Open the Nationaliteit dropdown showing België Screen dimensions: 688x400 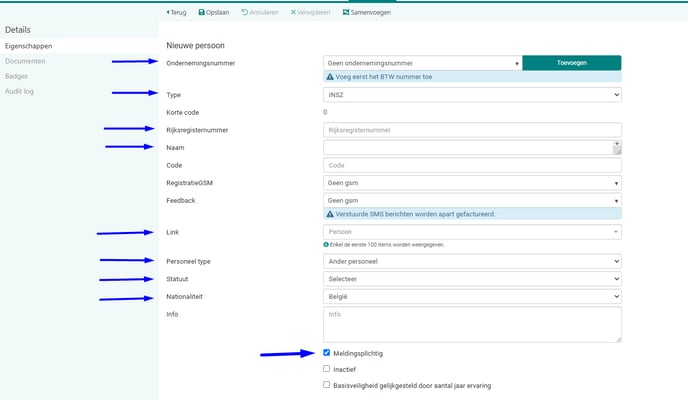[472, 296]
